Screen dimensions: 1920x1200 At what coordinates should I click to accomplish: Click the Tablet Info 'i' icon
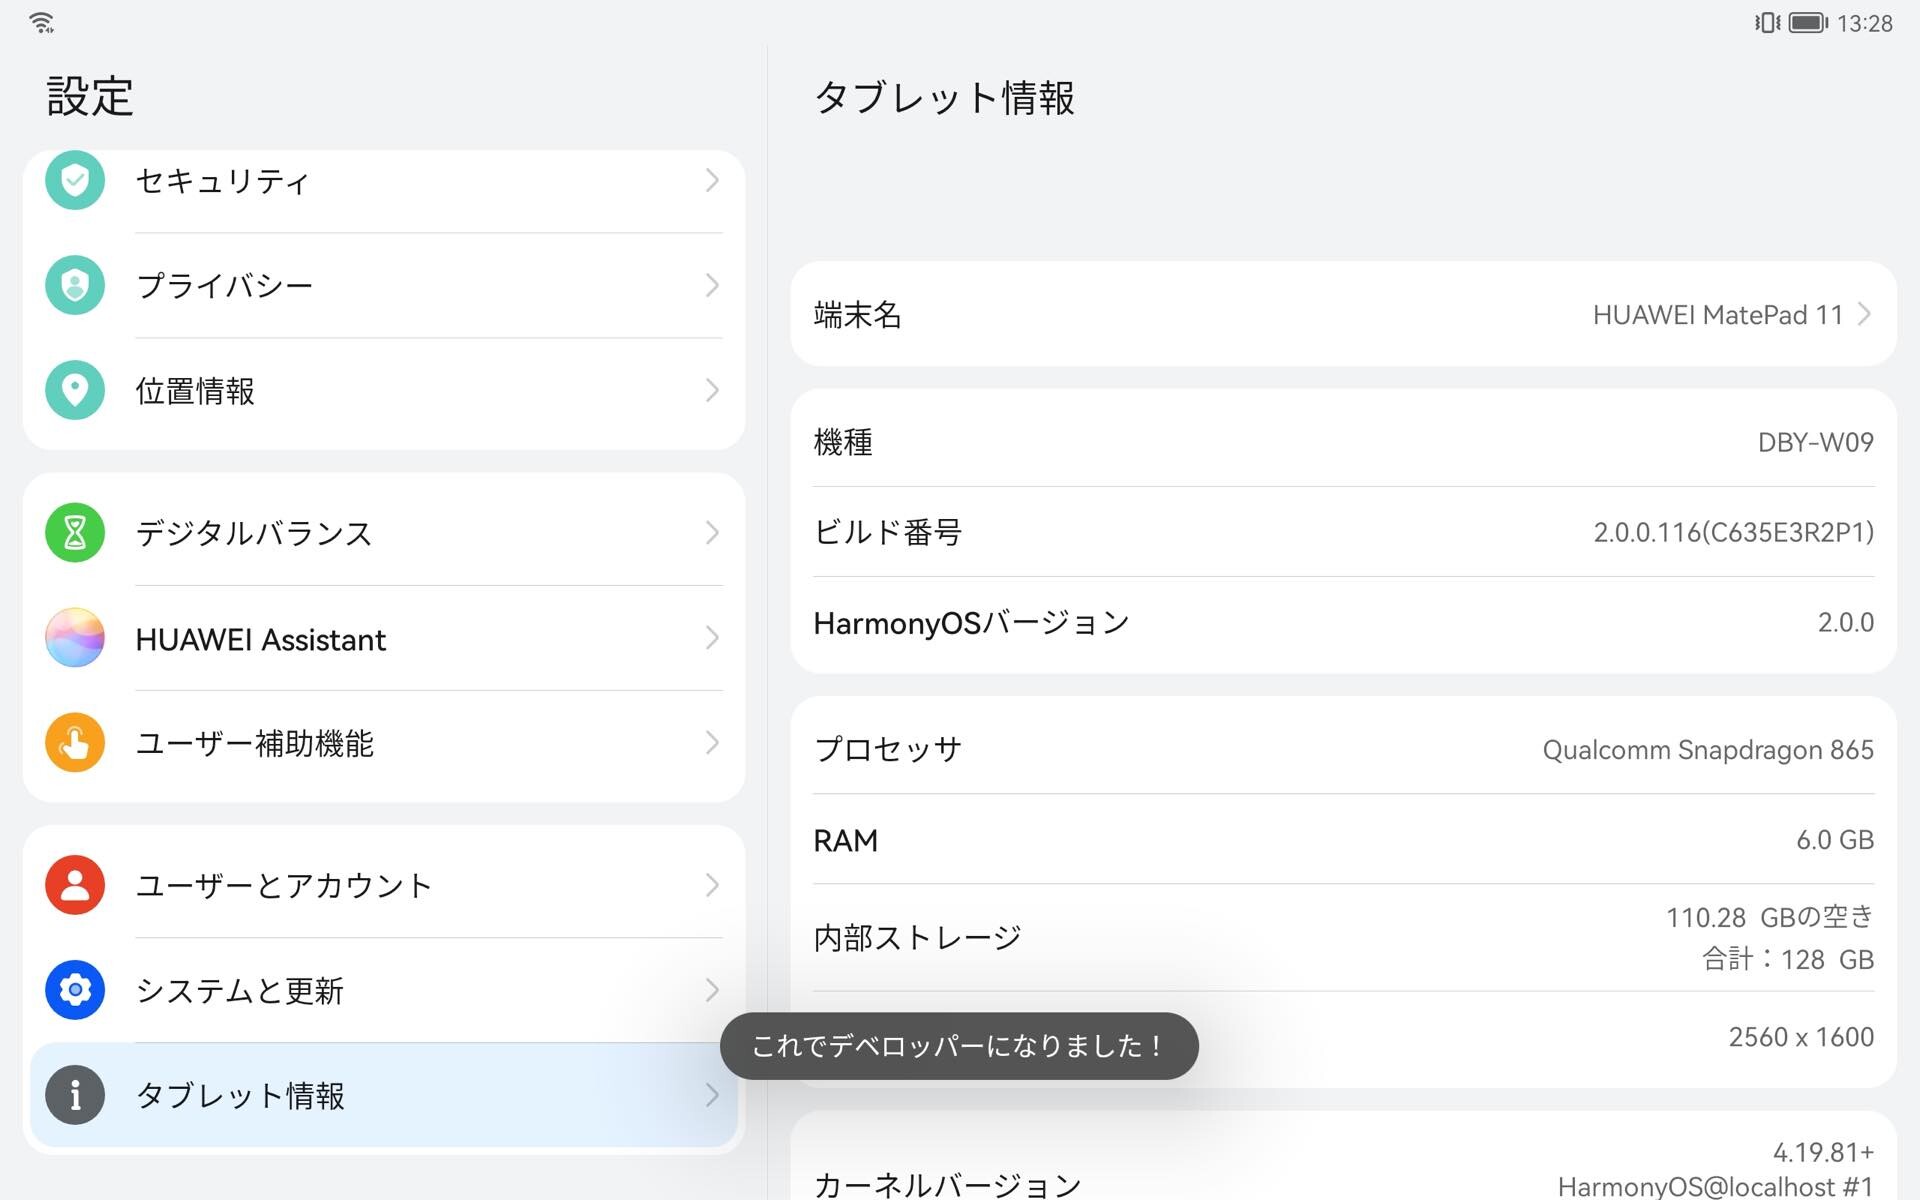pos(75,1095)
